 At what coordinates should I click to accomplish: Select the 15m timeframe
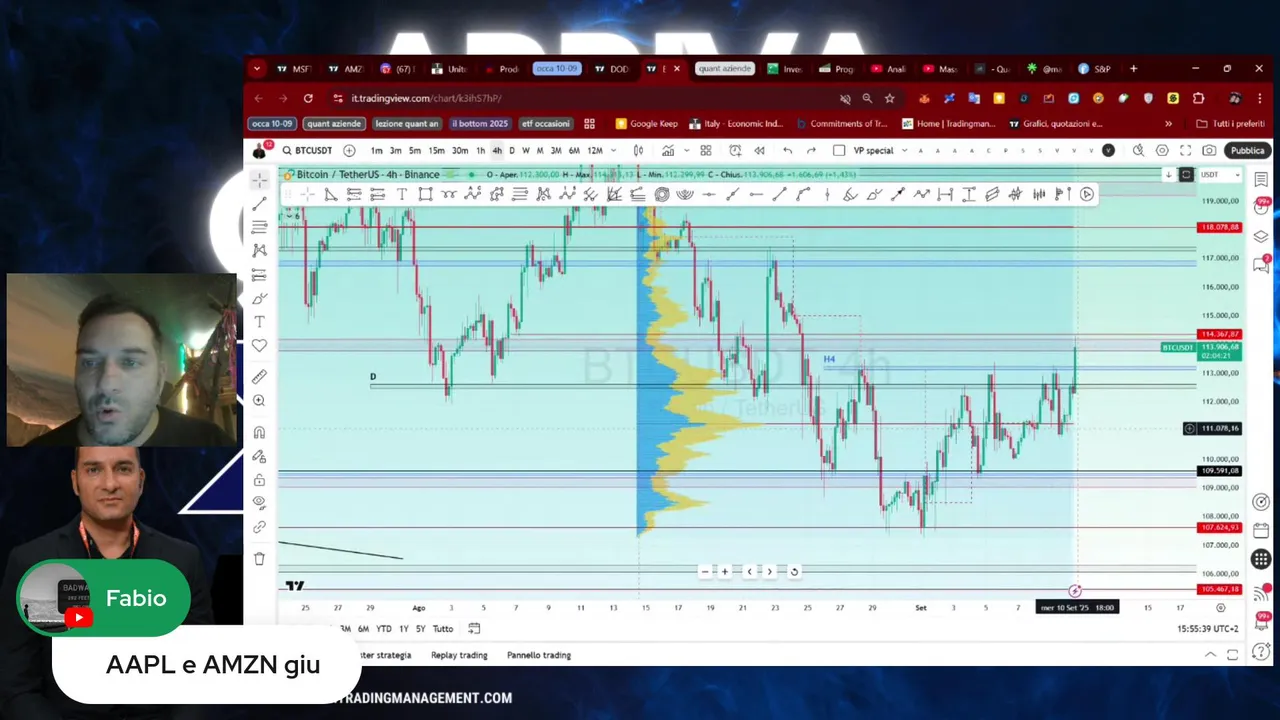(436, 150)
